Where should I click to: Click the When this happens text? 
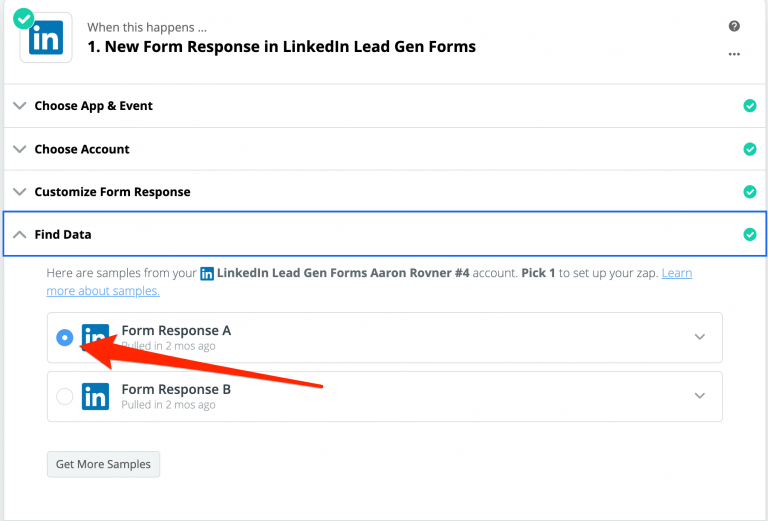[147, 27]
